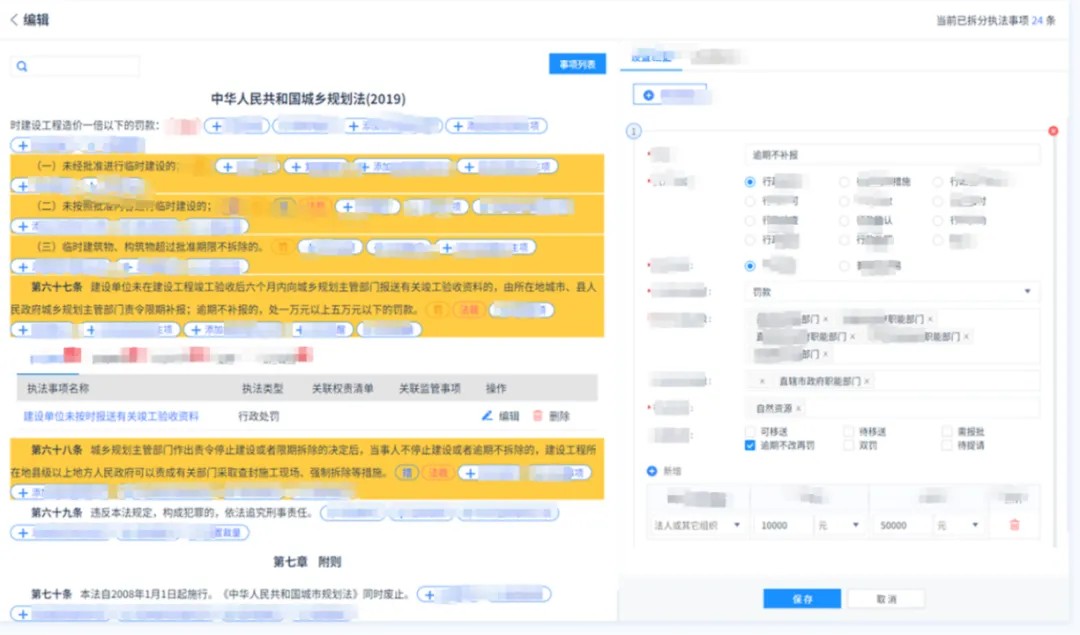Uncheck the 逾期不改再罚 checkbox
This screenshot has height=635, width=1080.
(x=750, y=446)
